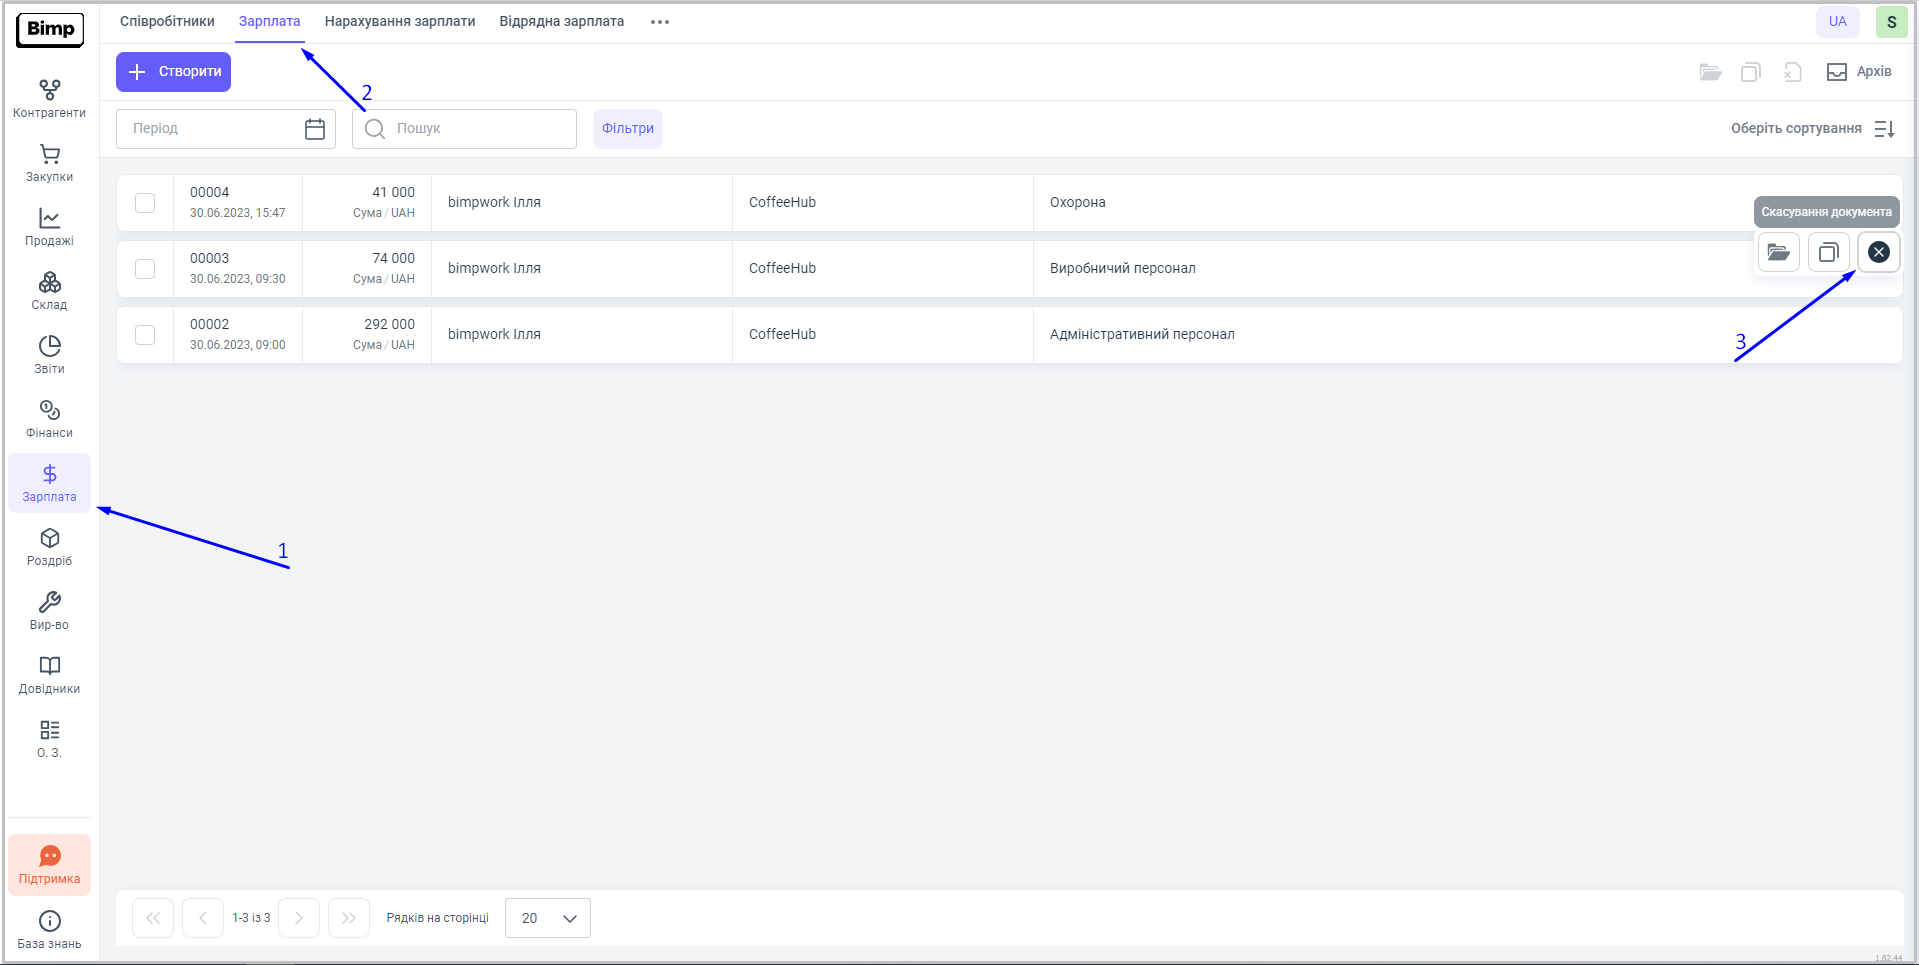
Task: Tick the checkbox for document 00002
Action: [145, 335]
